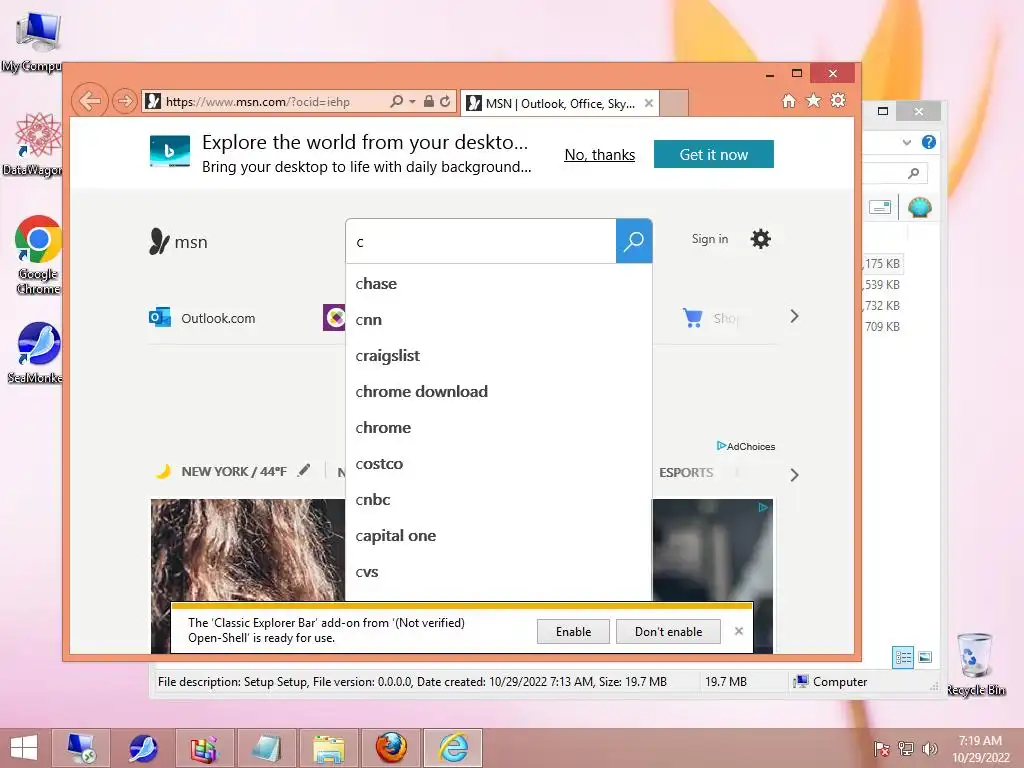This screenshot has height=768, width=1024.
Task: Select the chase suggestion
Action: [x=498, y=283]
